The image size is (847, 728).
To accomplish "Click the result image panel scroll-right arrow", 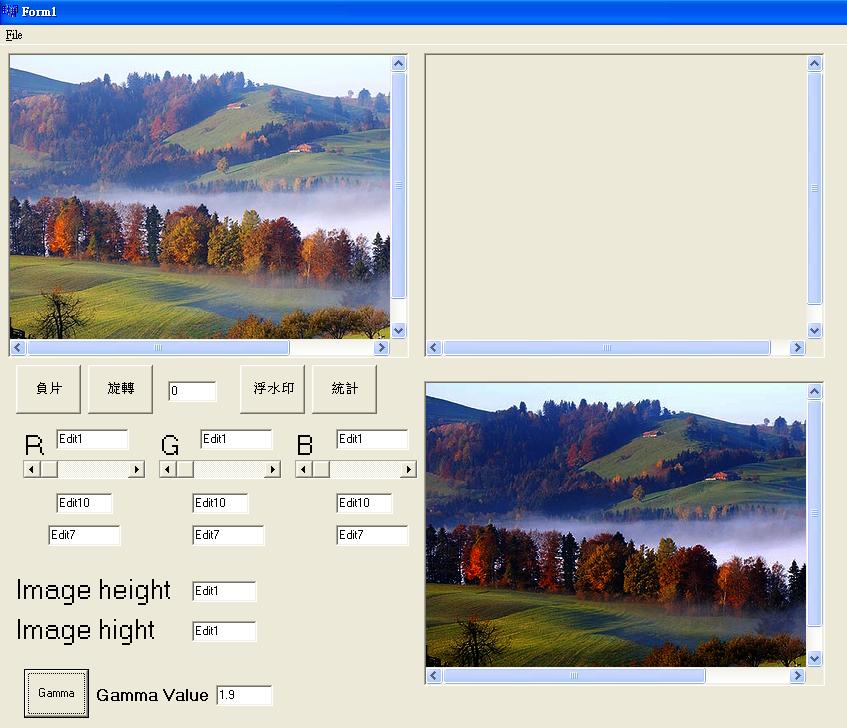I will coord(797,675).
